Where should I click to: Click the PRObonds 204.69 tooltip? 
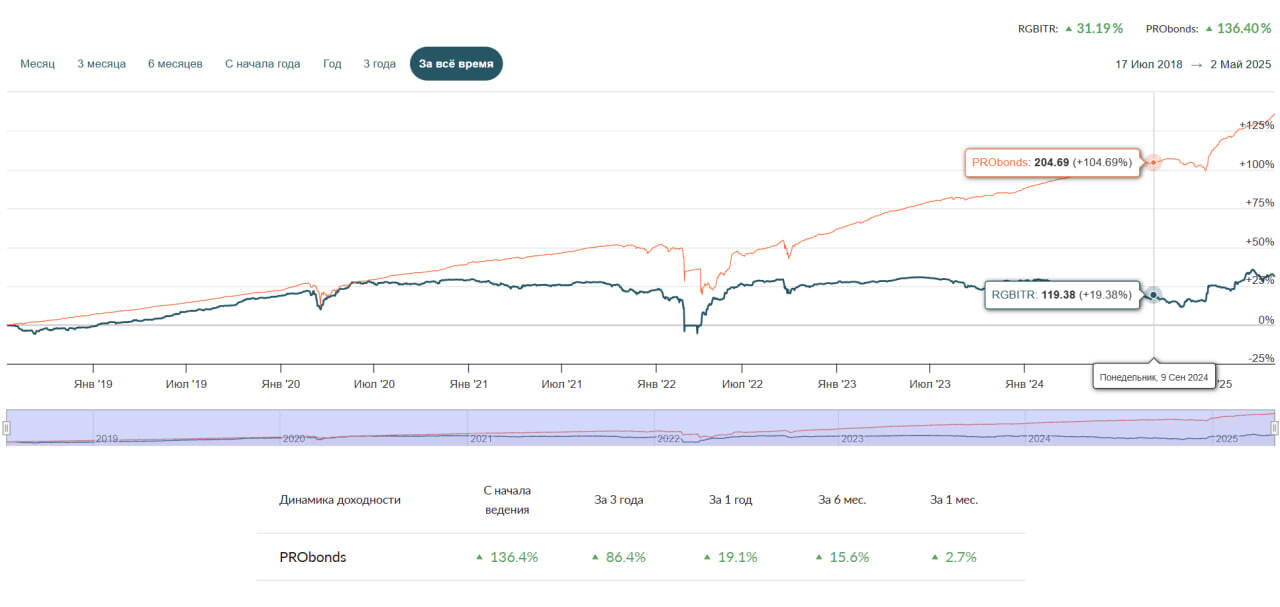pyautogui.click(x=1052, y=162)
